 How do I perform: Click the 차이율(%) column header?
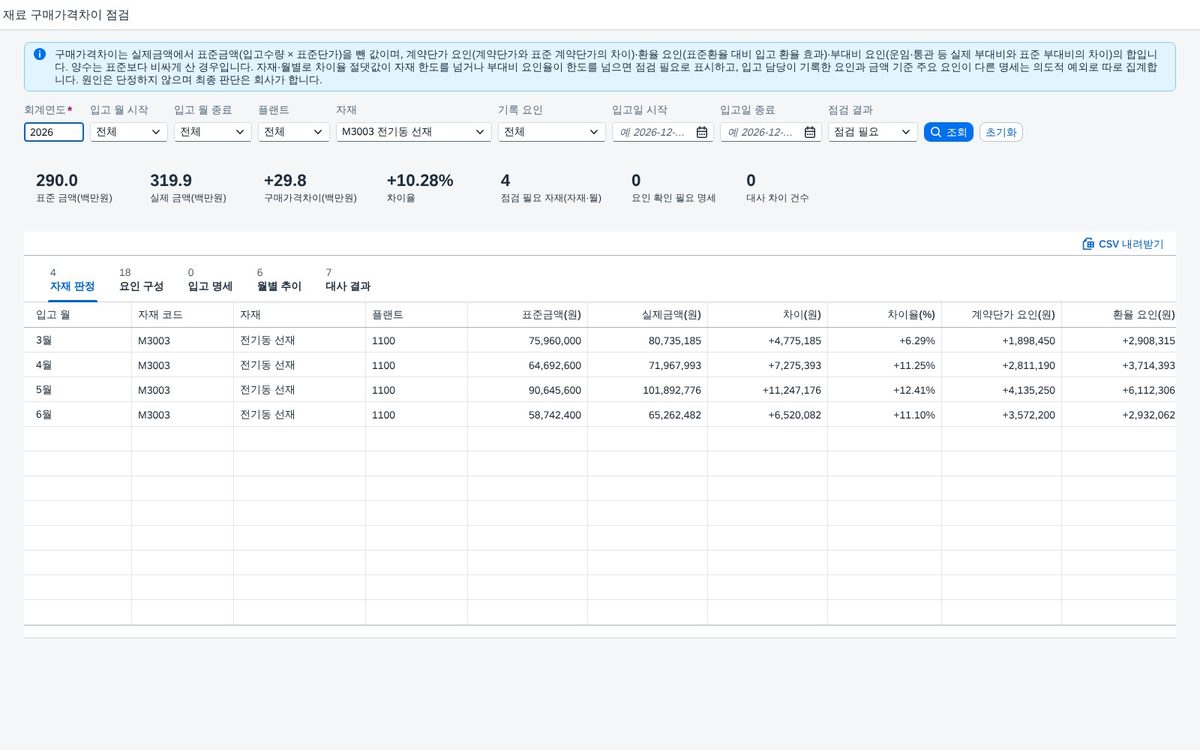885,315
